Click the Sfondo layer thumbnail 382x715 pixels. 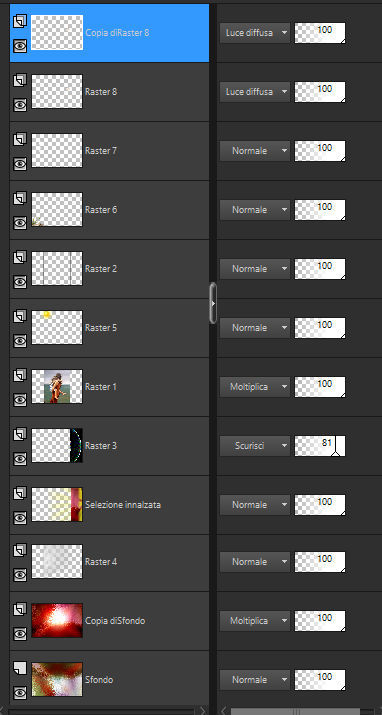click(x=57, y=679)
